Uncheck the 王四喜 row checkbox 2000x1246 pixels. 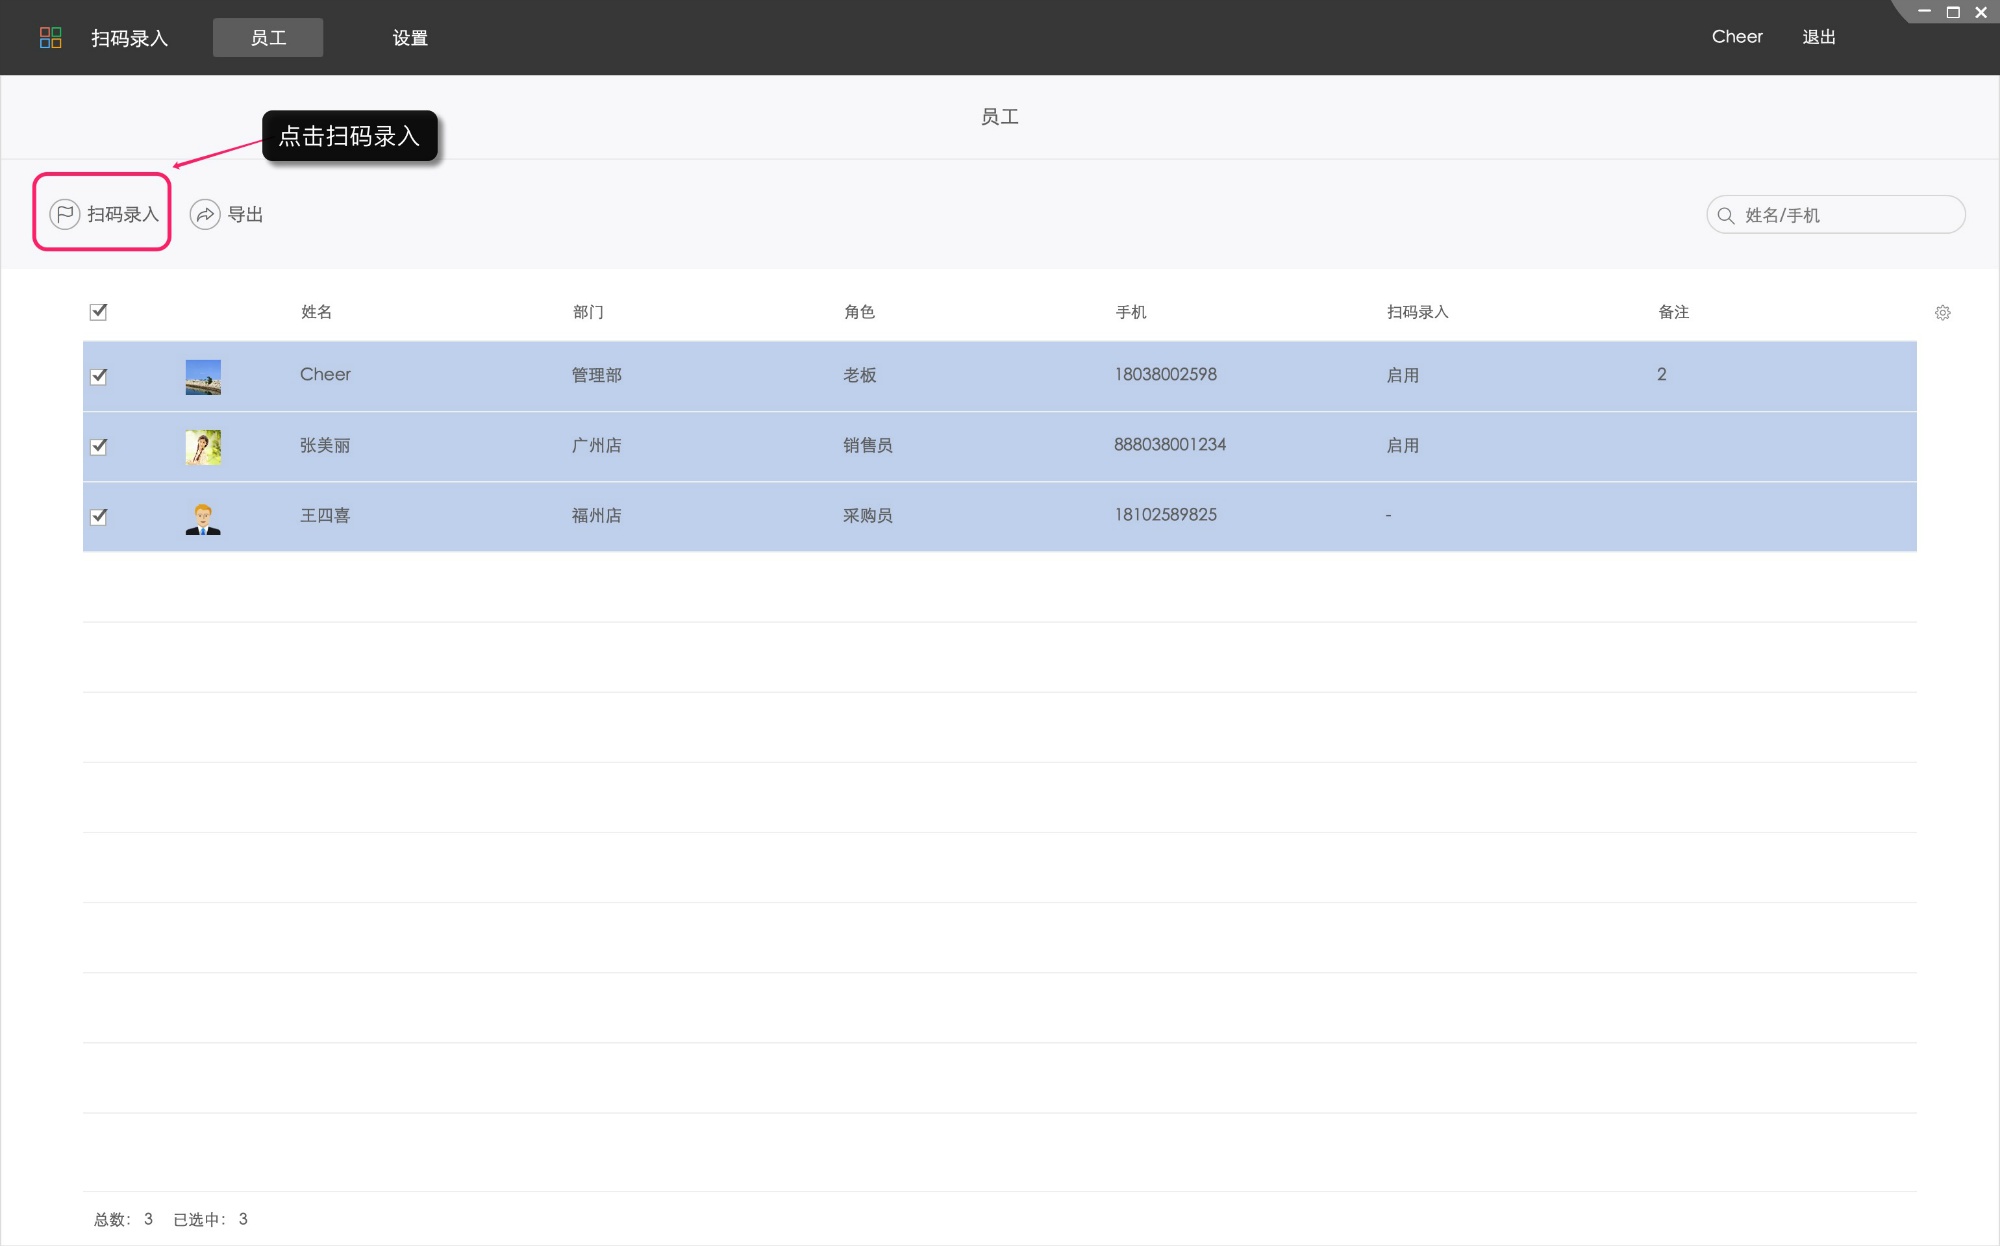(98, 517)
